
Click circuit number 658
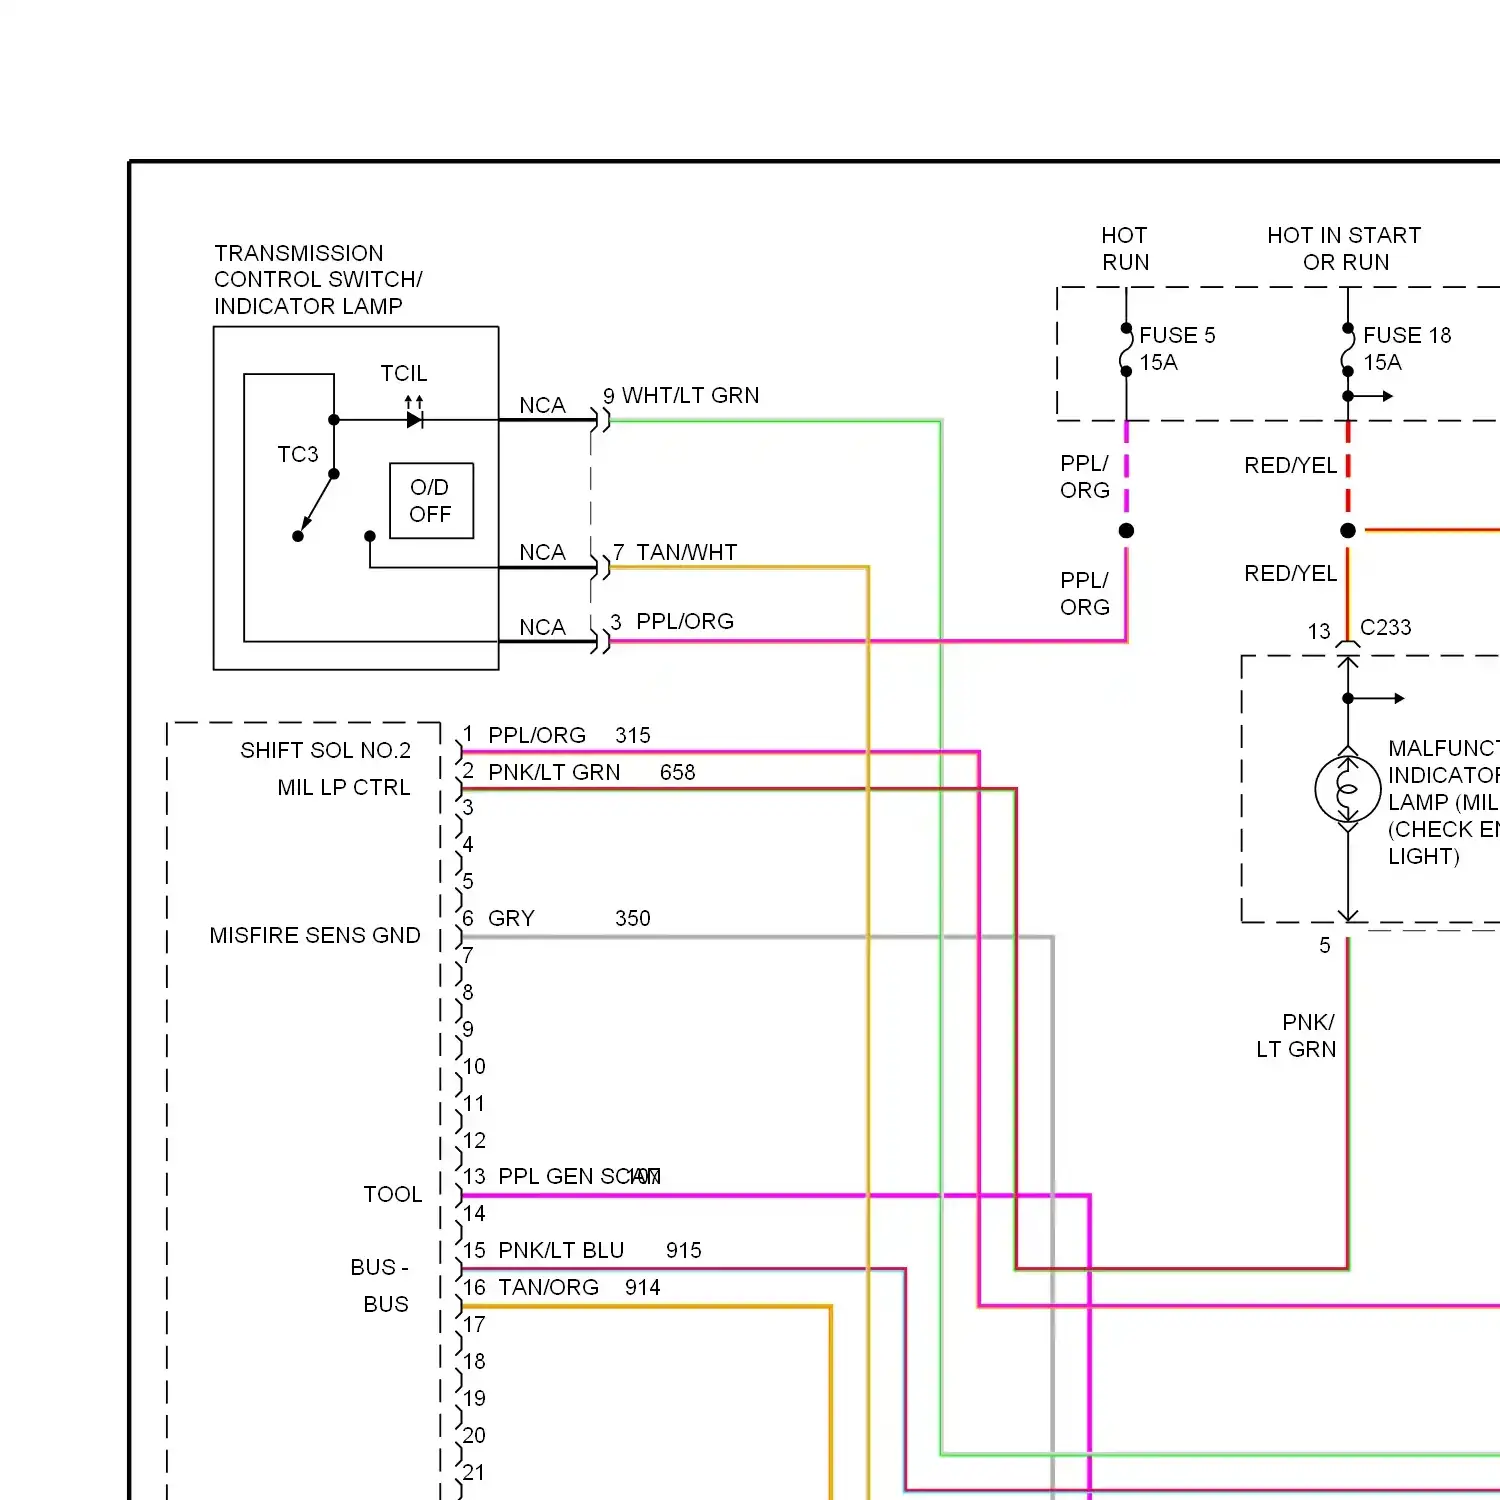[x=678, y=772]
